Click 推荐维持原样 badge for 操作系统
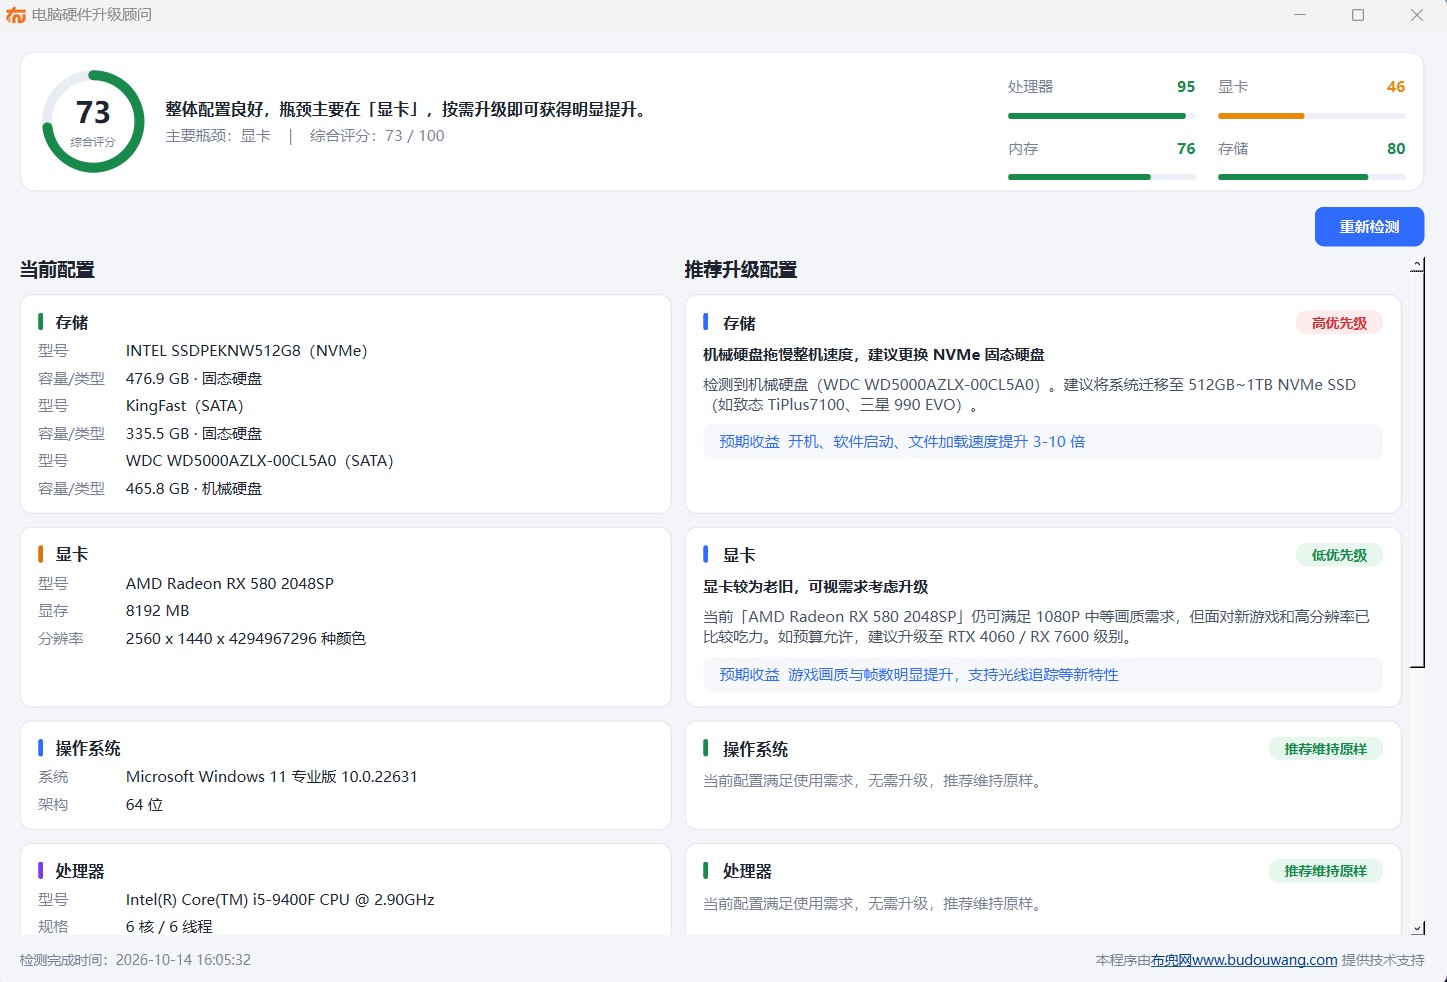This screenshot has height=982, width=1447. tap(1325, 749)
